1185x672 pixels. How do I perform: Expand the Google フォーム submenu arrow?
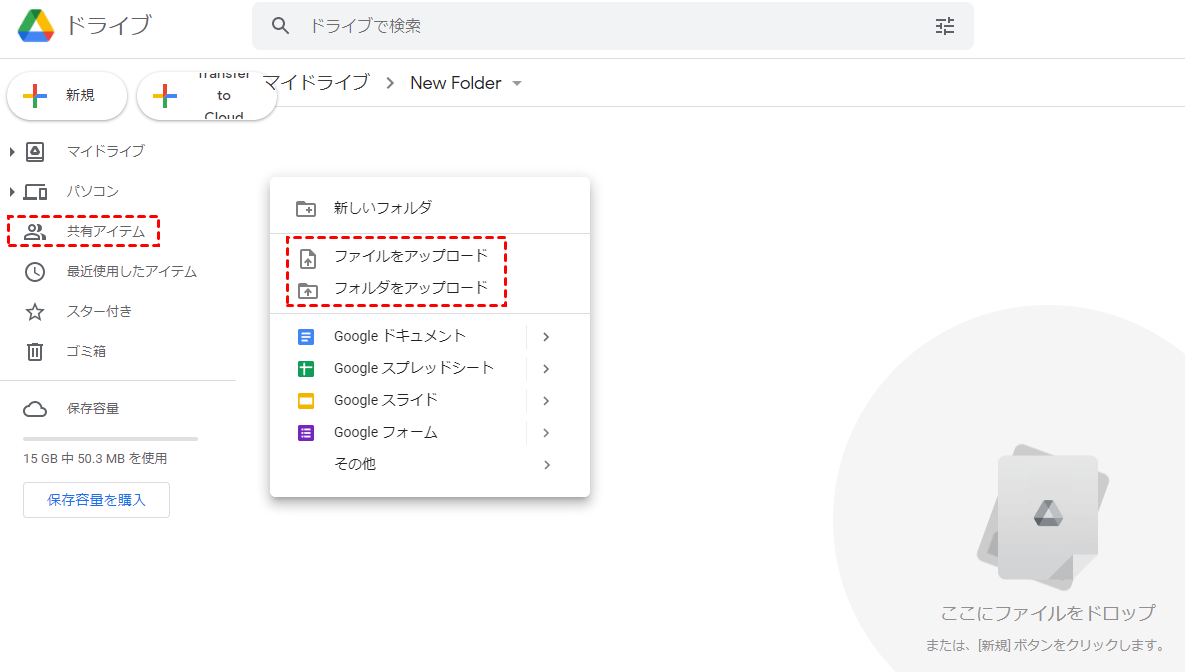pyautogui.click(x=546, y=433)
